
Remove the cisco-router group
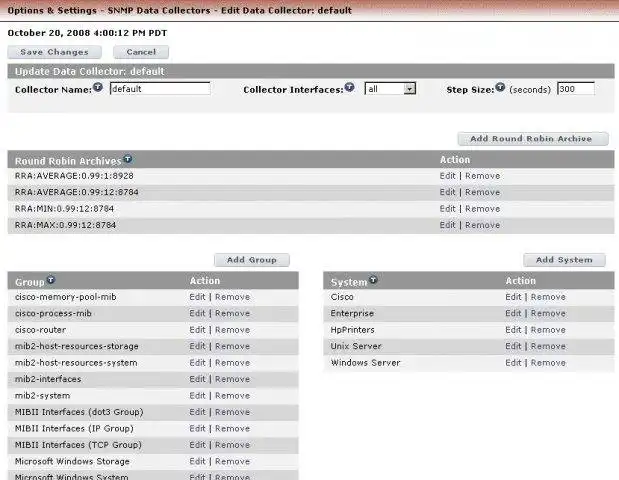click(233, 330)
